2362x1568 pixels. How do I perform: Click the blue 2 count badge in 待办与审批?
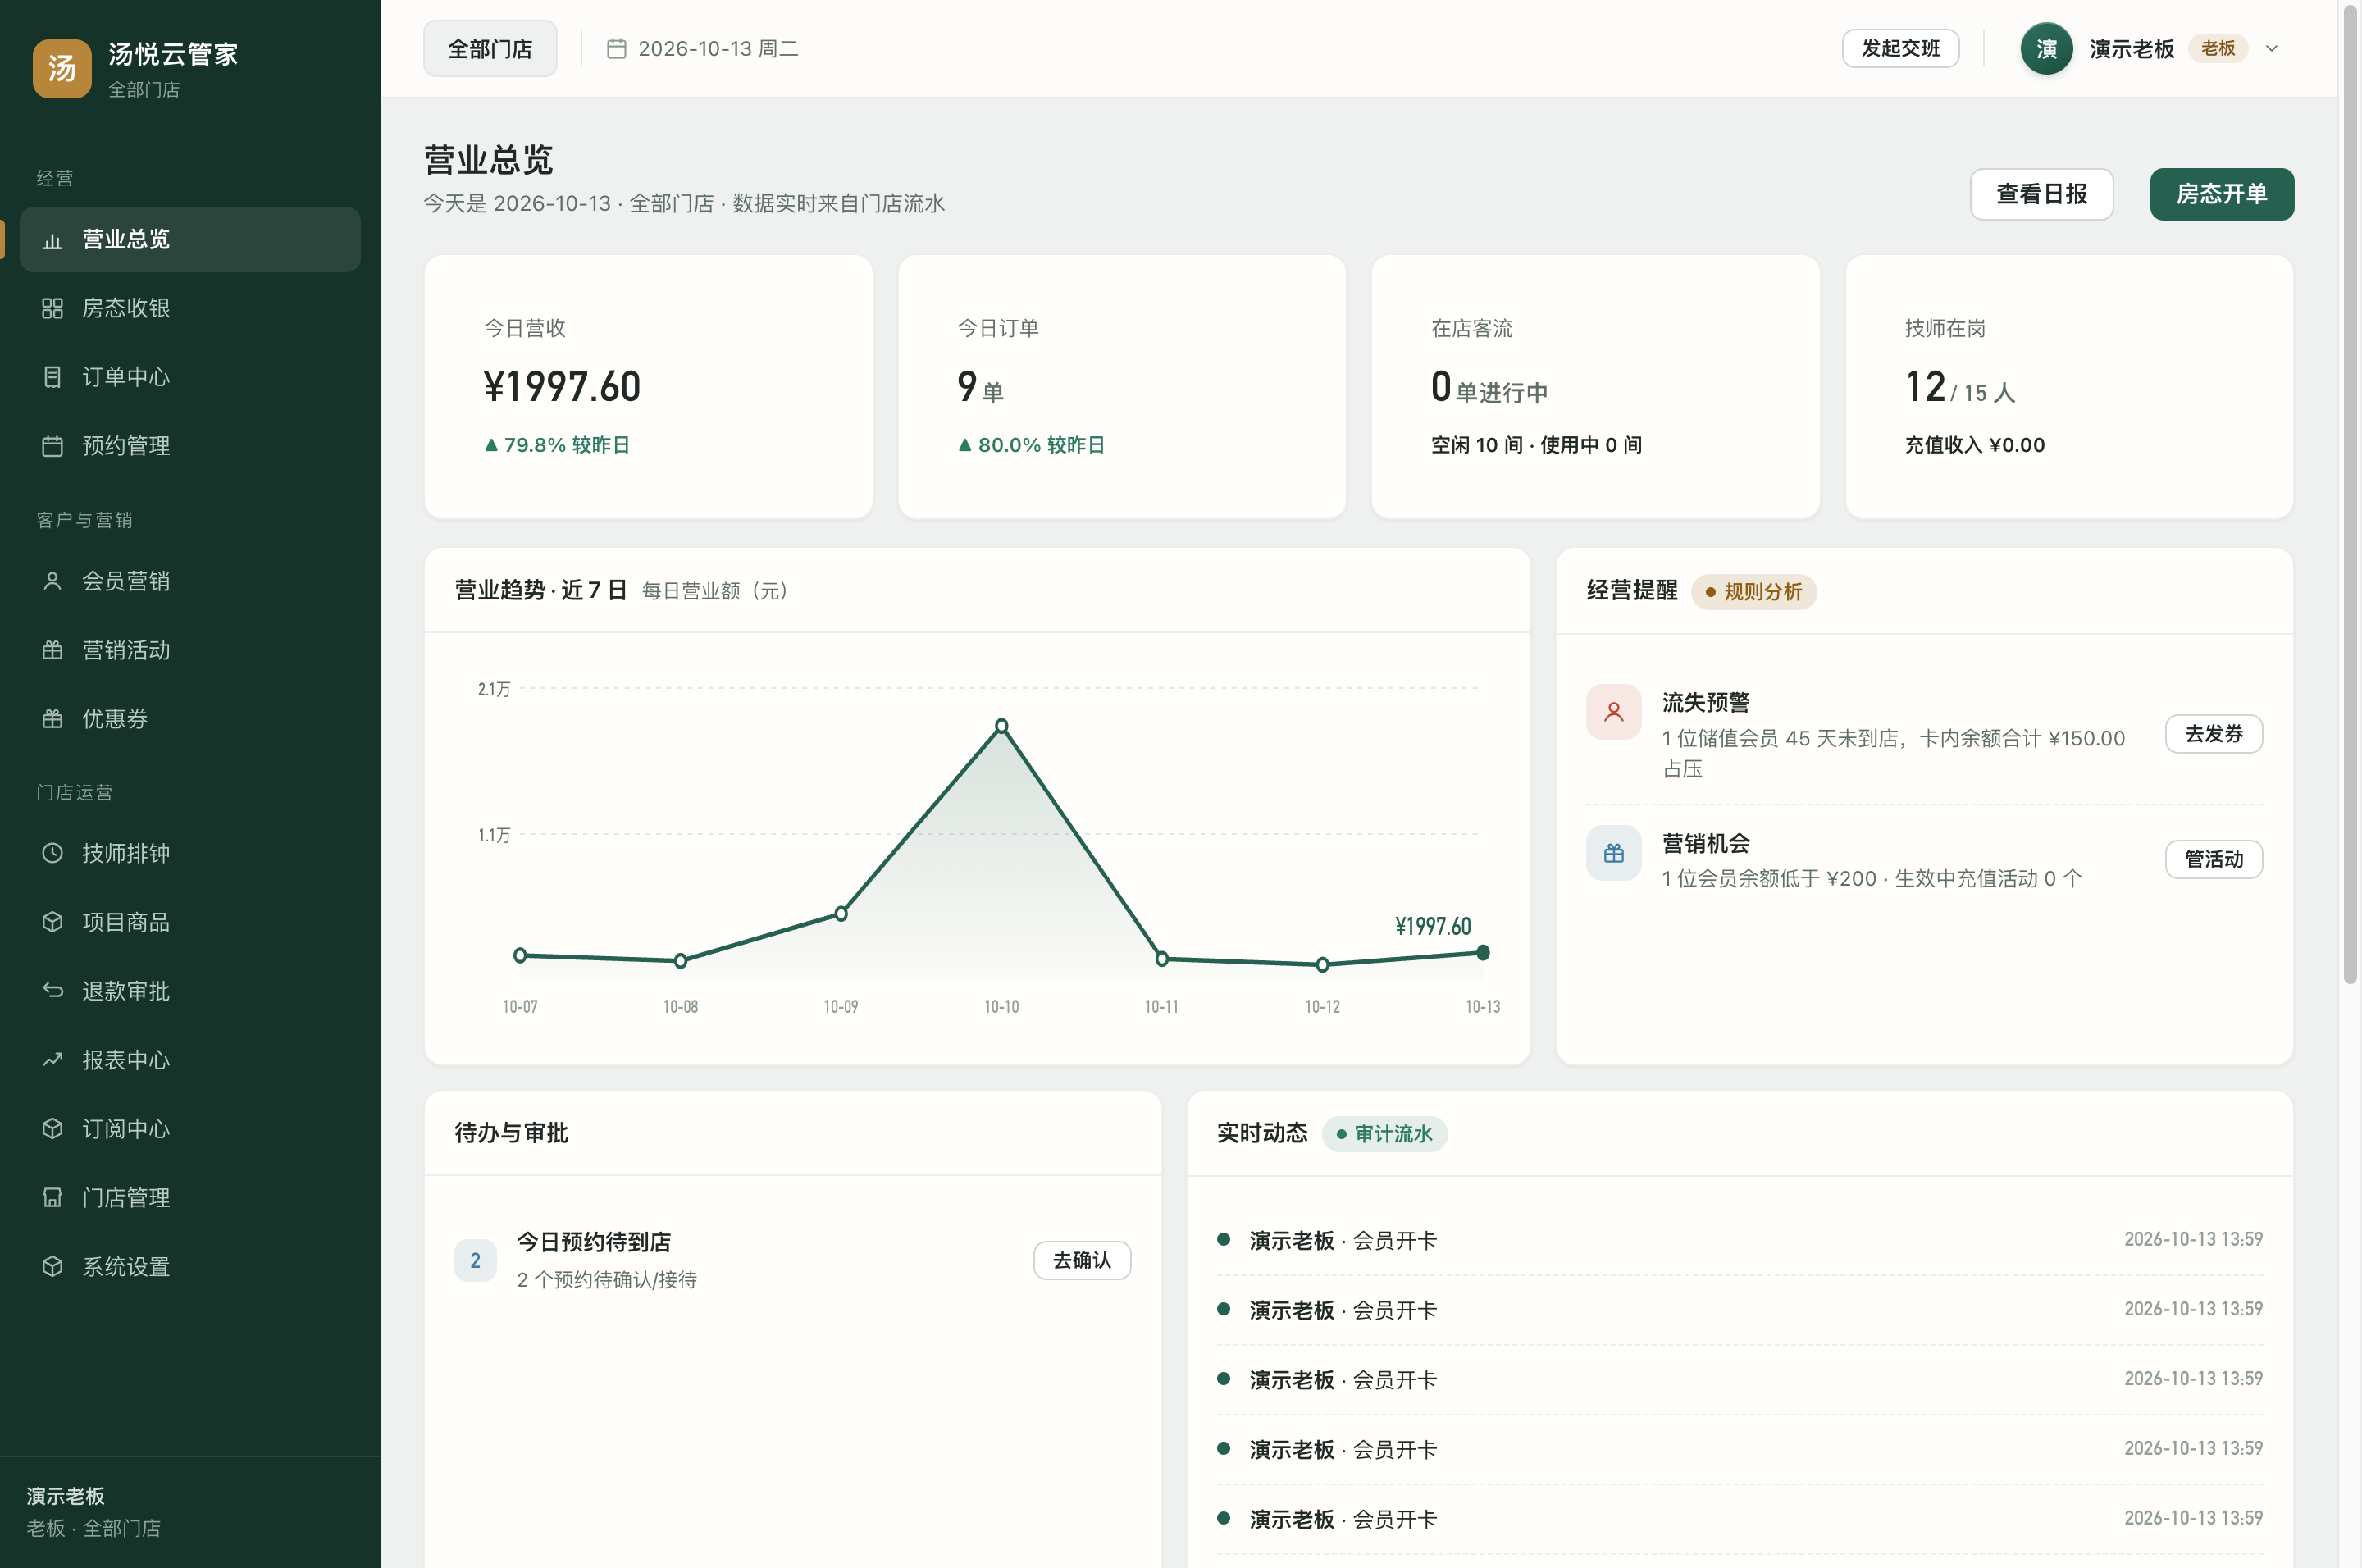[x=475, y=1260]
